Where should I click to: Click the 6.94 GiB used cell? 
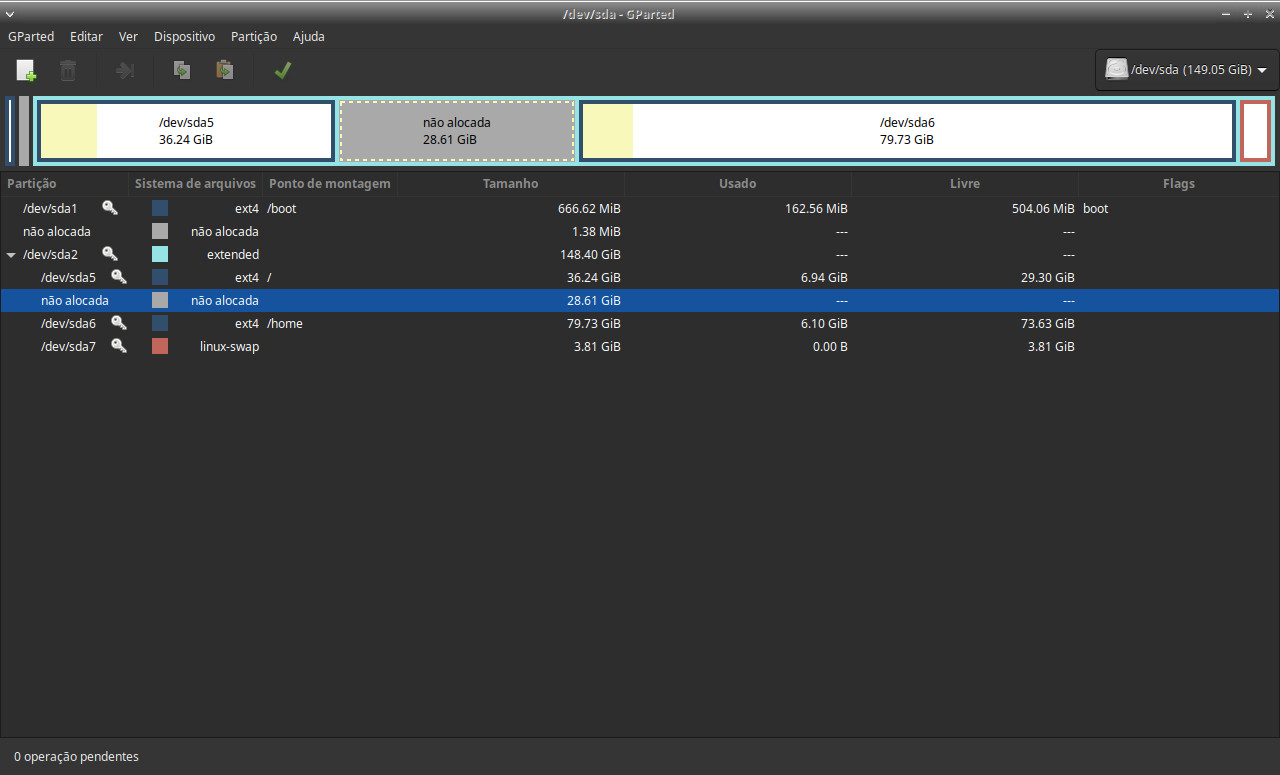824,277
